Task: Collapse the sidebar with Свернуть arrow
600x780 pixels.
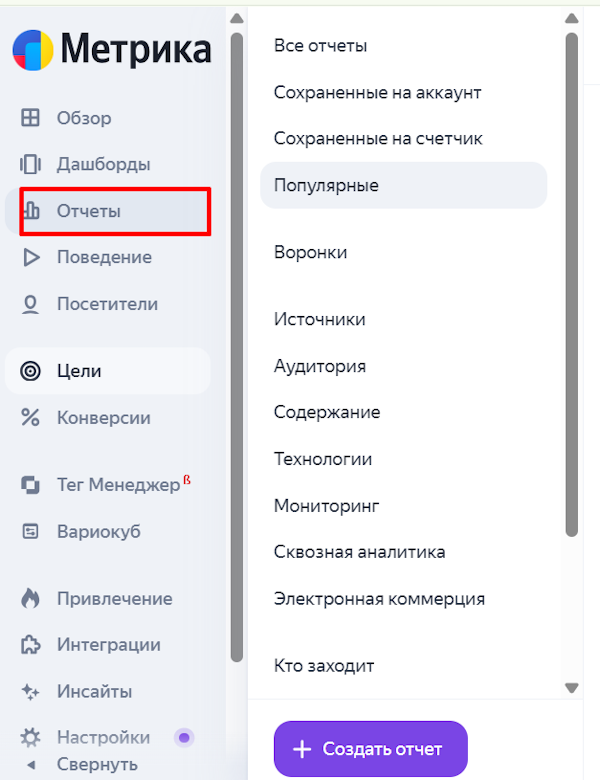Action: pos(31,765)
